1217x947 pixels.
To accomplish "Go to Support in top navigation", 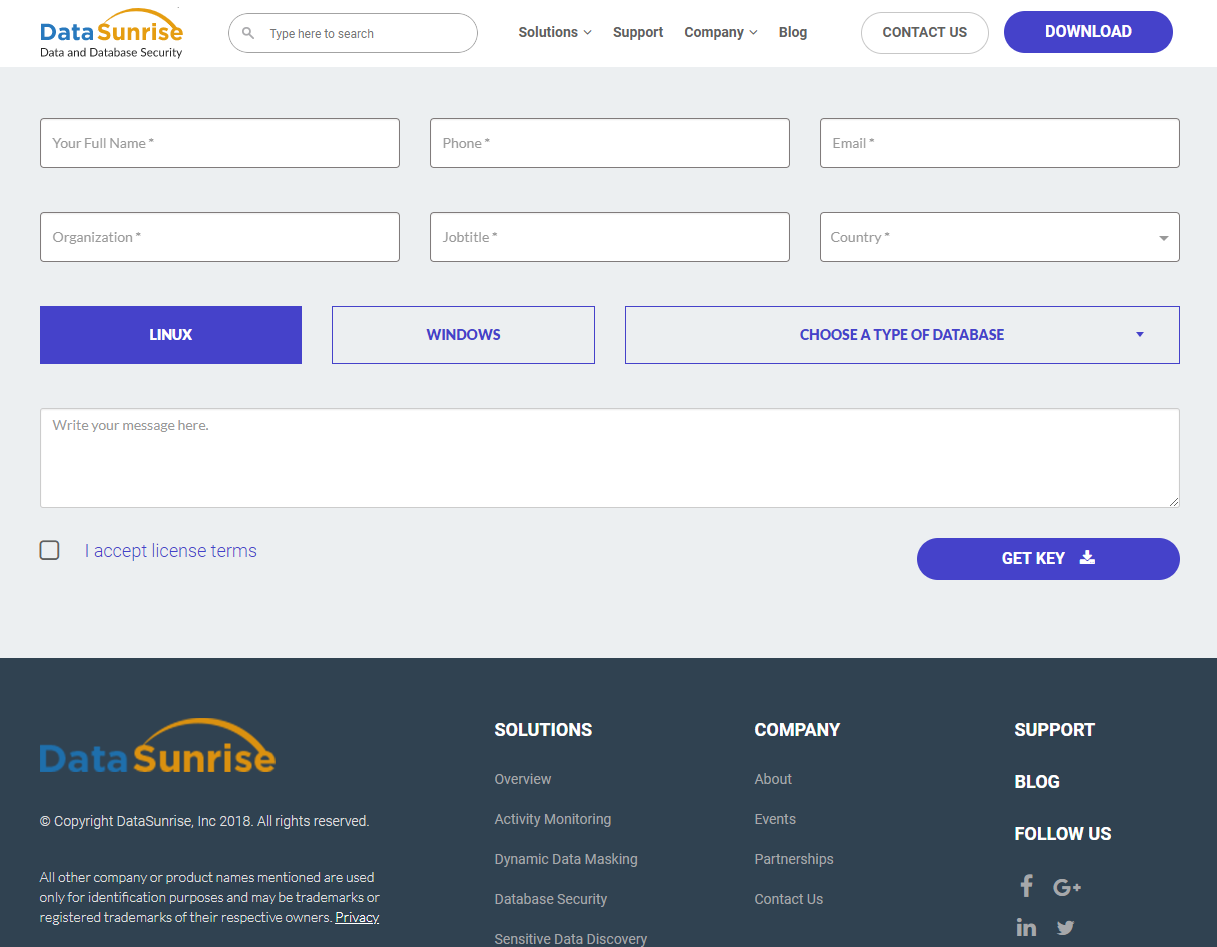I will [x=638, y=32].
